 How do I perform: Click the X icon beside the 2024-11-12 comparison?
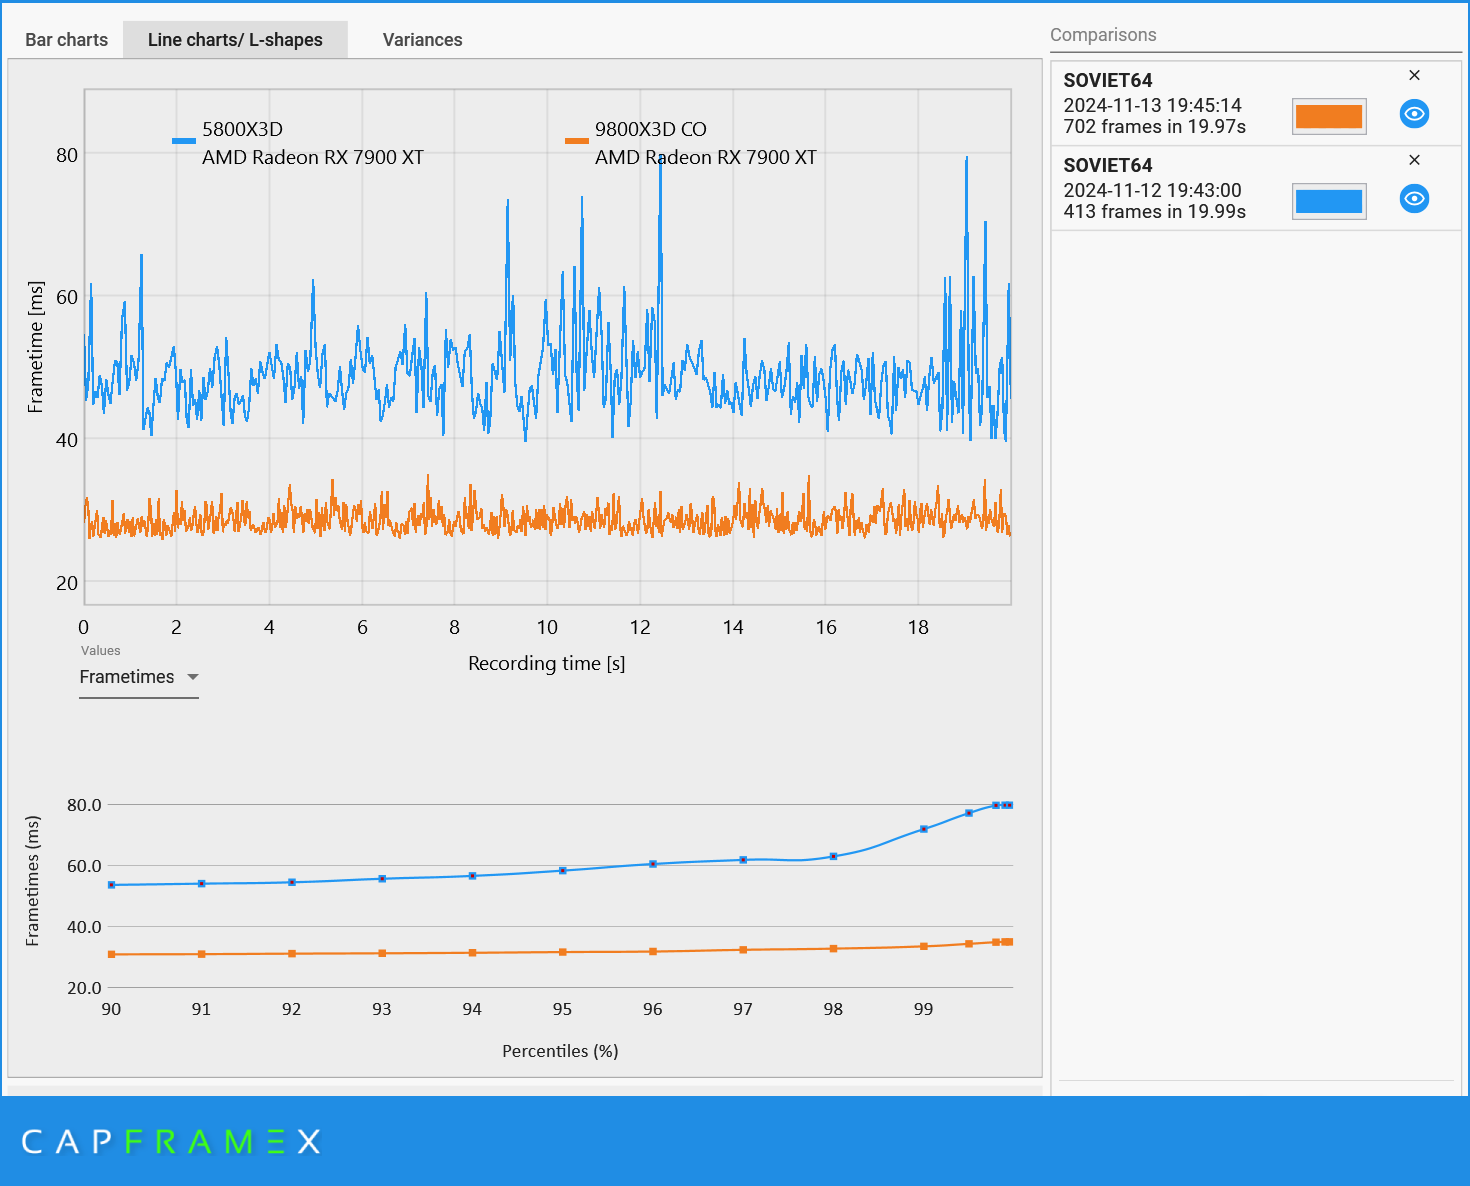[1415, 160]
